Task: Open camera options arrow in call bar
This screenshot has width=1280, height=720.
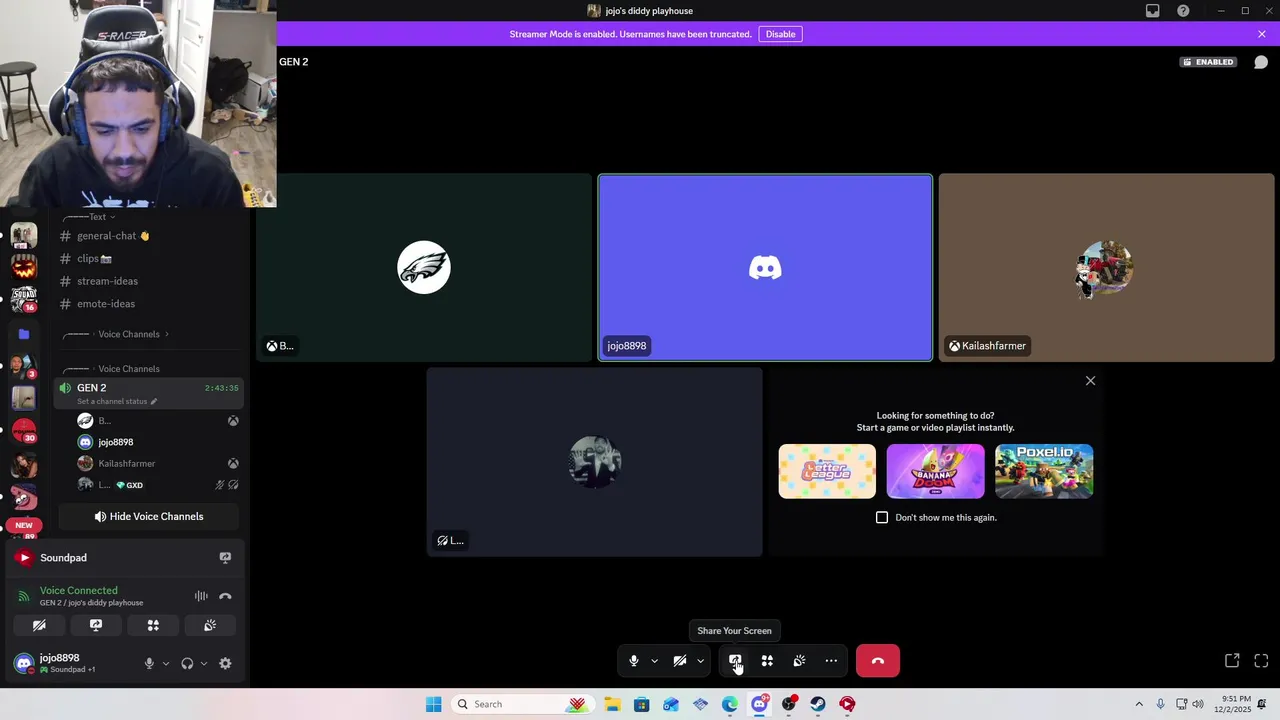Action: (x=700, y=661)
